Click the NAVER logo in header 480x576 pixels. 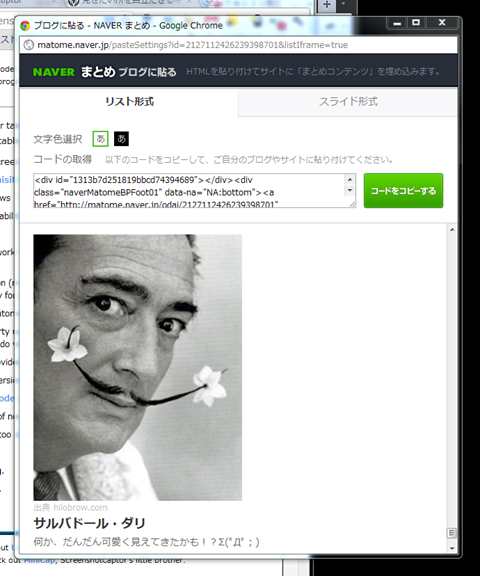point(54,72)
